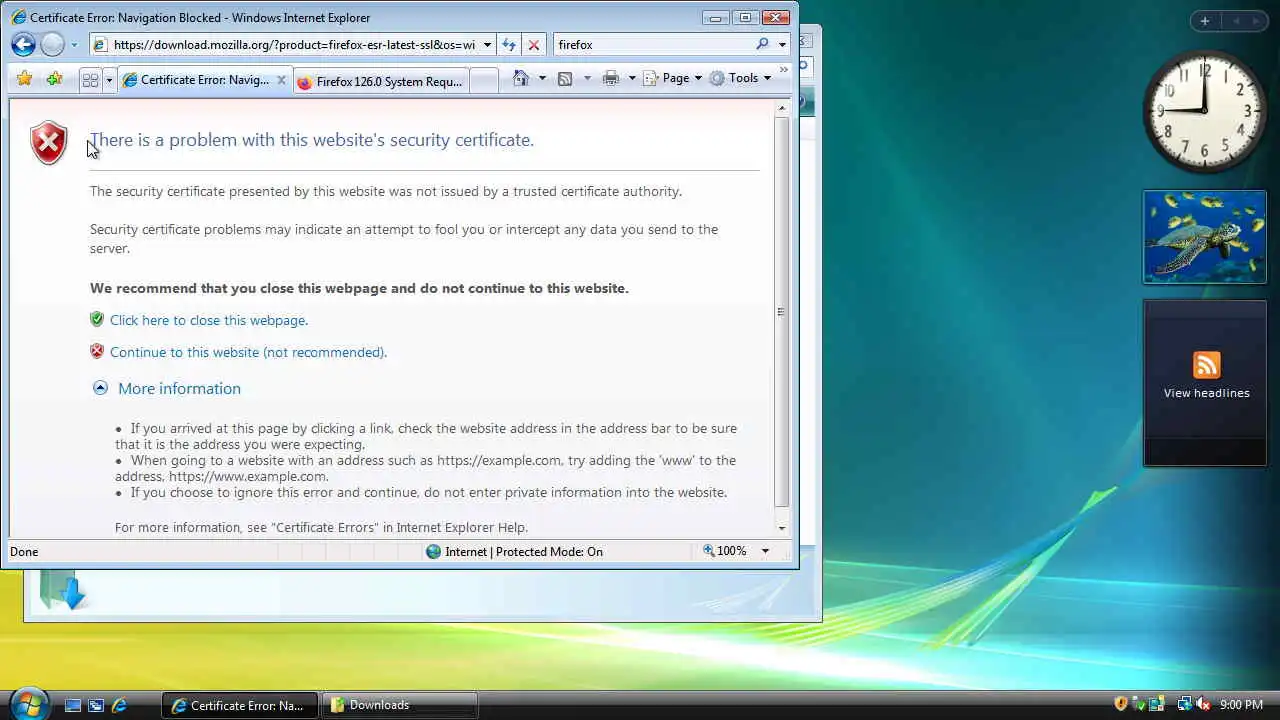Go back with the Back arrow button
Image resolution: width=1280 pixels, height=720 pixels.
click(x=24, y=44)
